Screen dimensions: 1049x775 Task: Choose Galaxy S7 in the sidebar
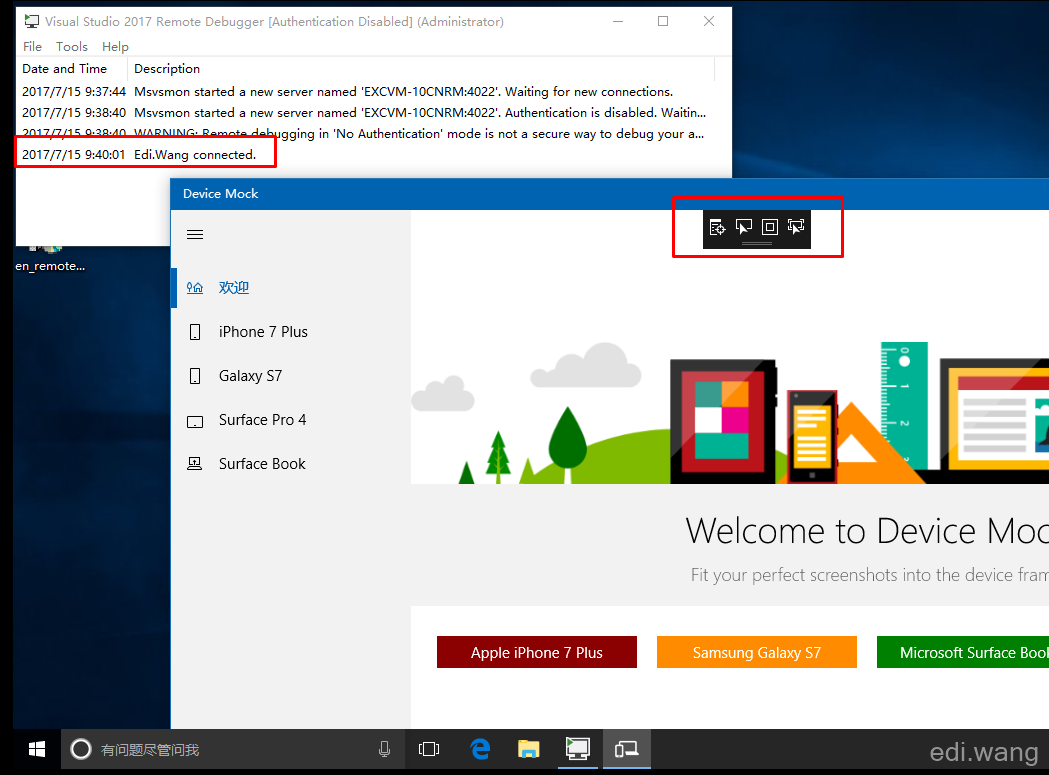(x=290, y=376)
